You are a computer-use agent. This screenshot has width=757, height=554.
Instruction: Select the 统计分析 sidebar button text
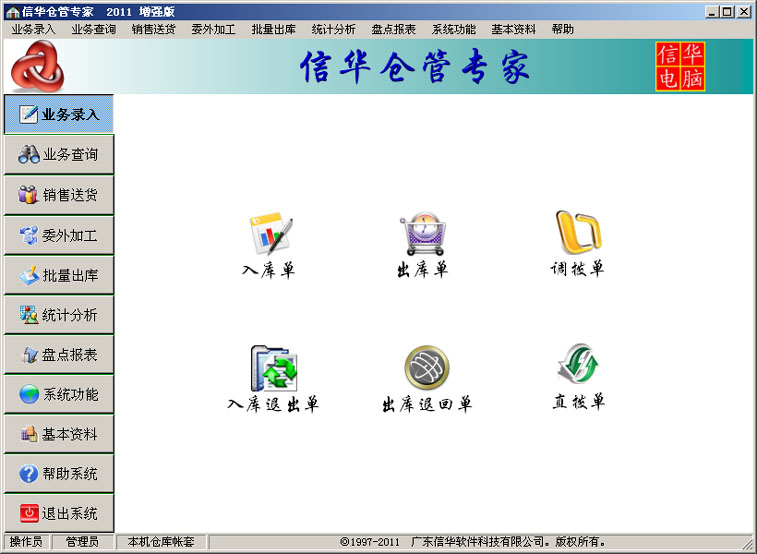[70, 315]
